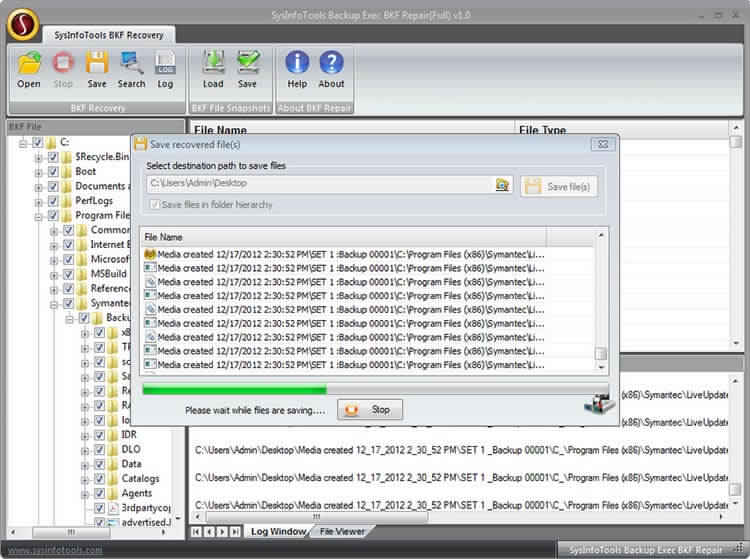Open the www.sysinfotools.com link
This screenshot has height=559, width=750.
55,550
